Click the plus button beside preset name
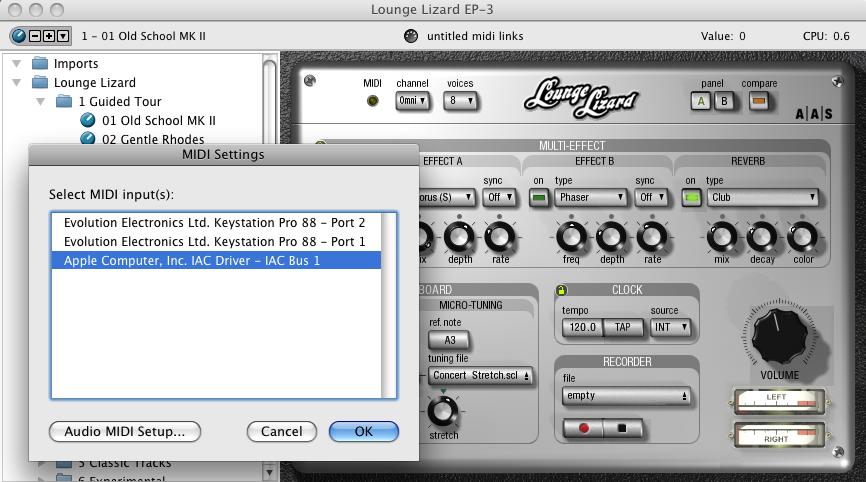This screenshot has width=866, height=482. [x=49, y=36]
